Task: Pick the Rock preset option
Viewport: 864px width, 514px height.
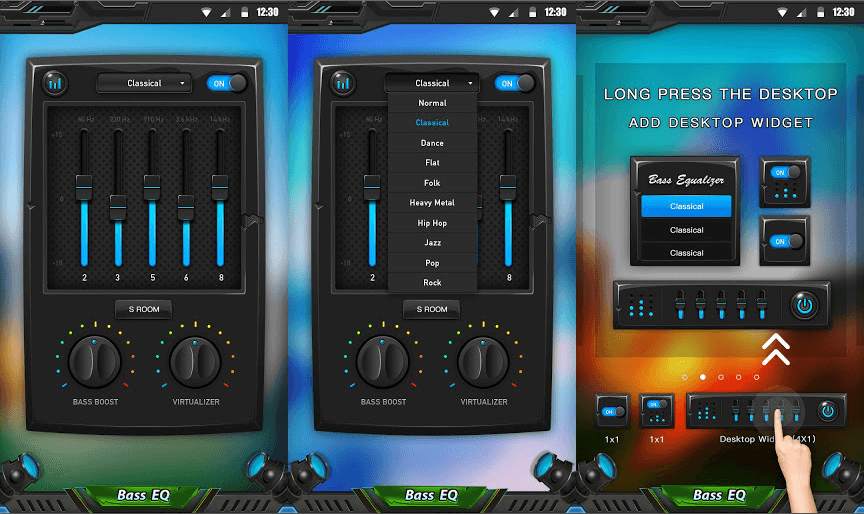Action: point(432,283)
